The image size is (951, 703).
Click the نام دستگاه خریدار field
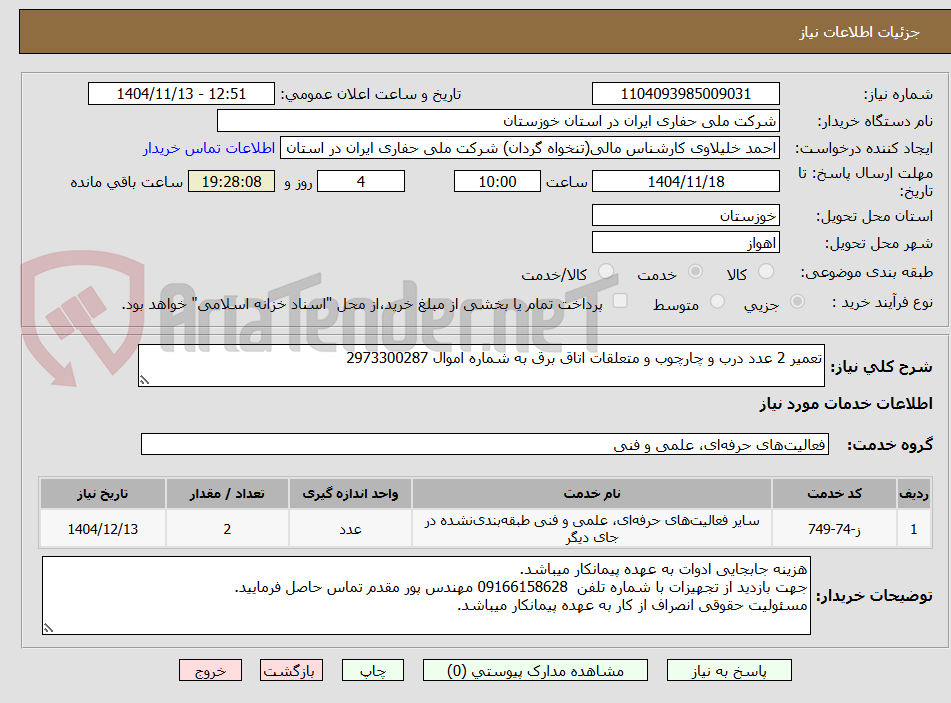(x=498, y=121)
